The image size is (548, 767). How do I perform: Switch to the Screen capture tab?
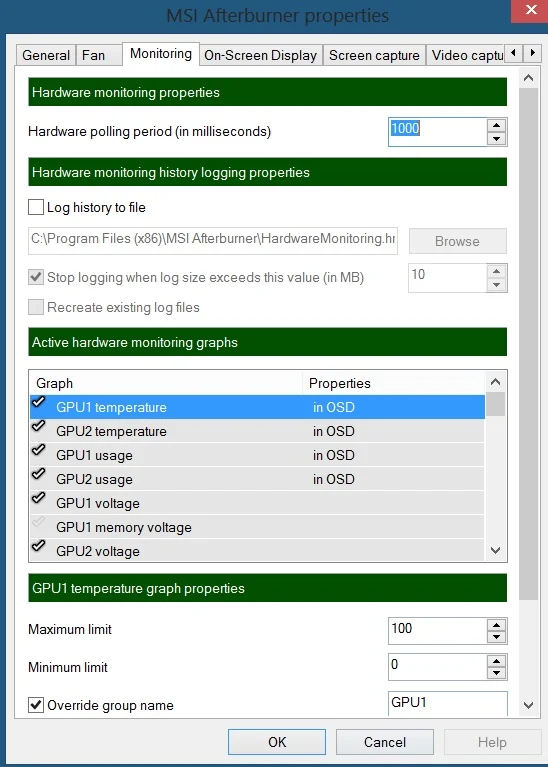coord(374,55)
